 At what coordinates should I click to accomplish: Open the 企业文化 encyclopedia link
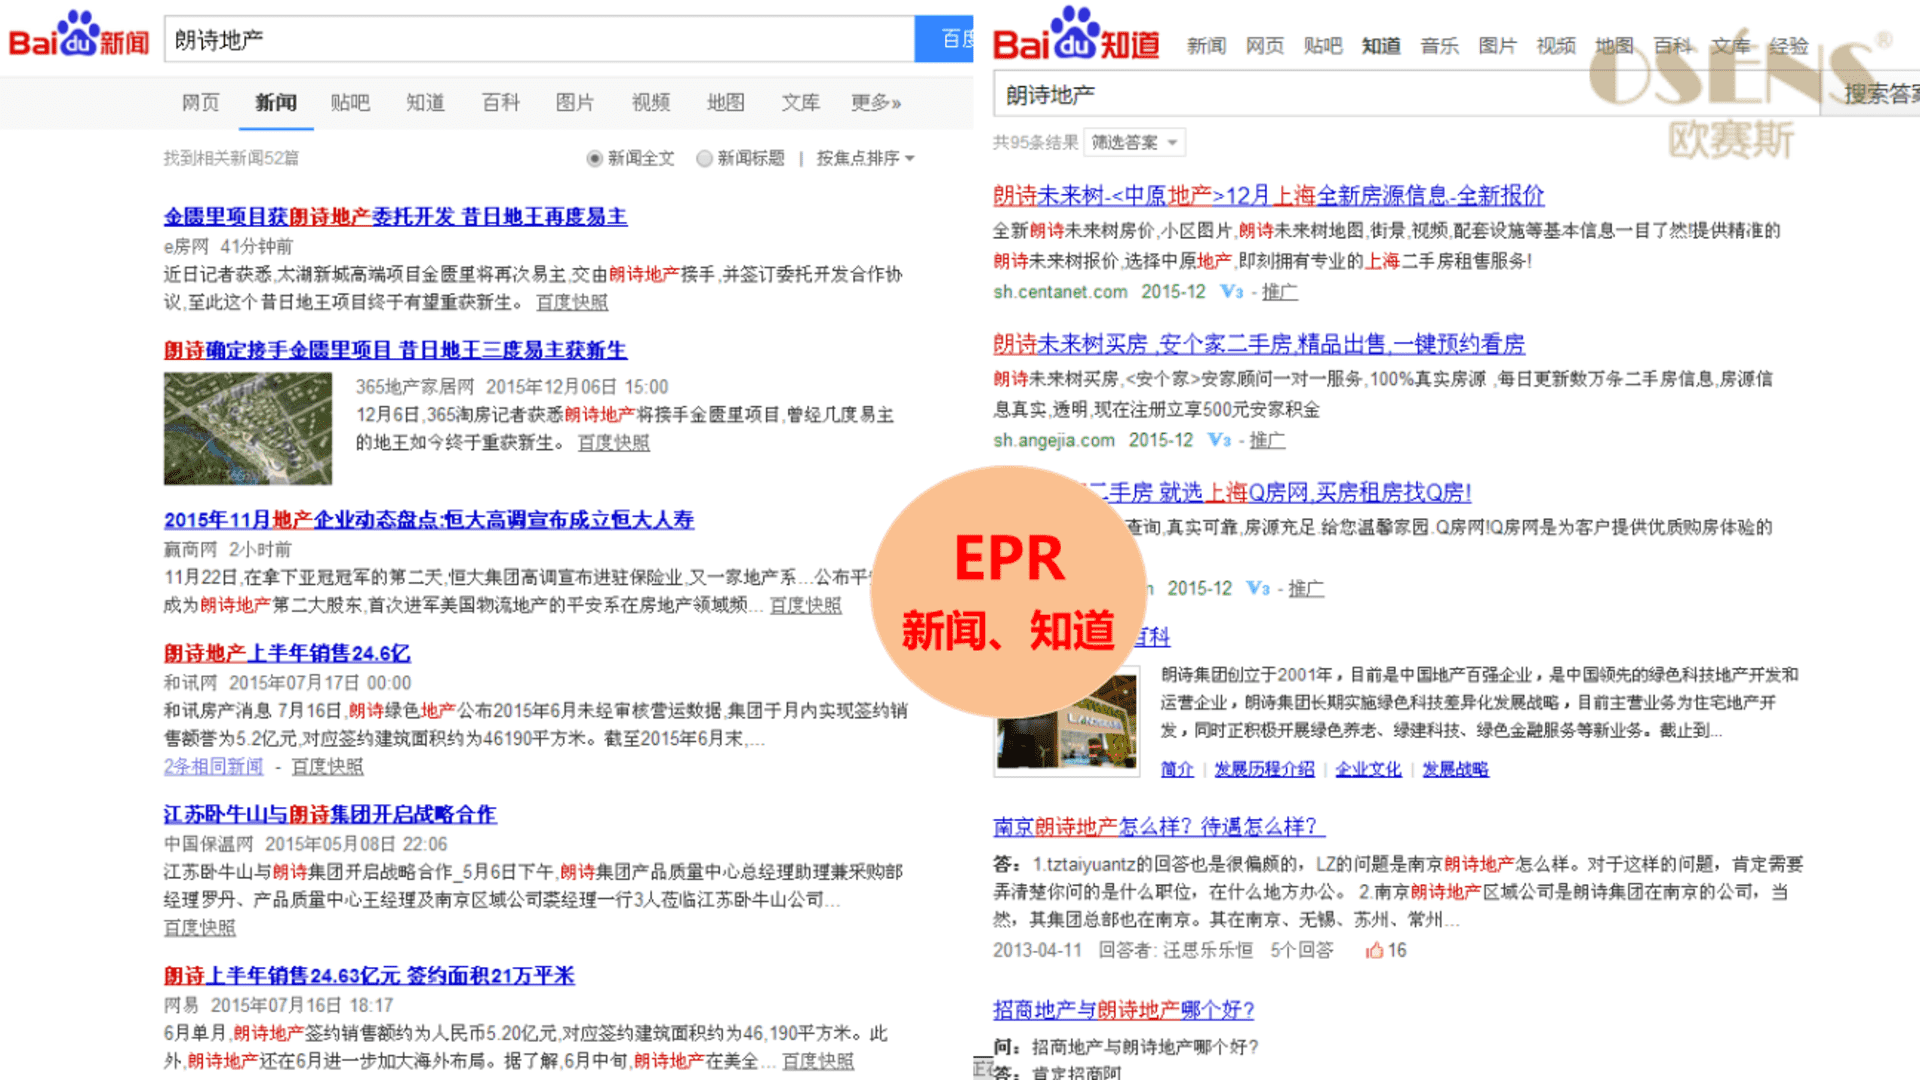pyautogui.click(x=1368, y=769)
